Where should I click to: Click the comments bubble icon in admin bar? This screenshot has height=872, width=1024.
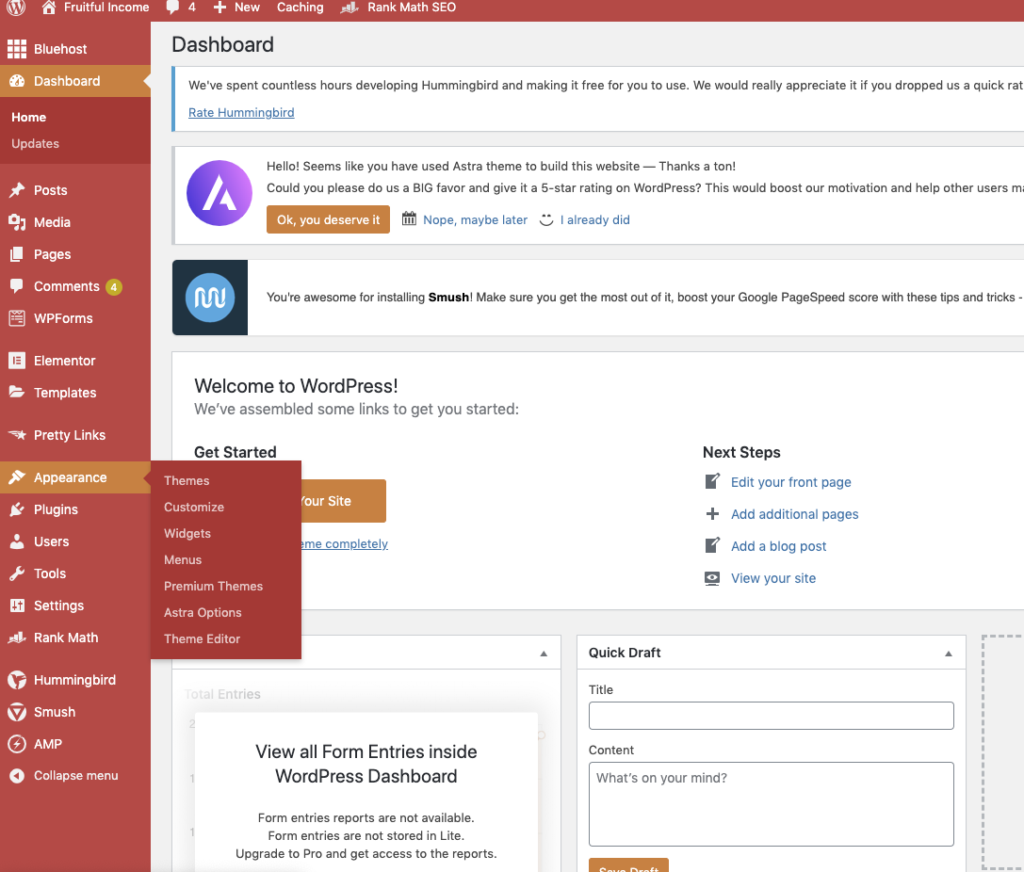coord(172,7)
